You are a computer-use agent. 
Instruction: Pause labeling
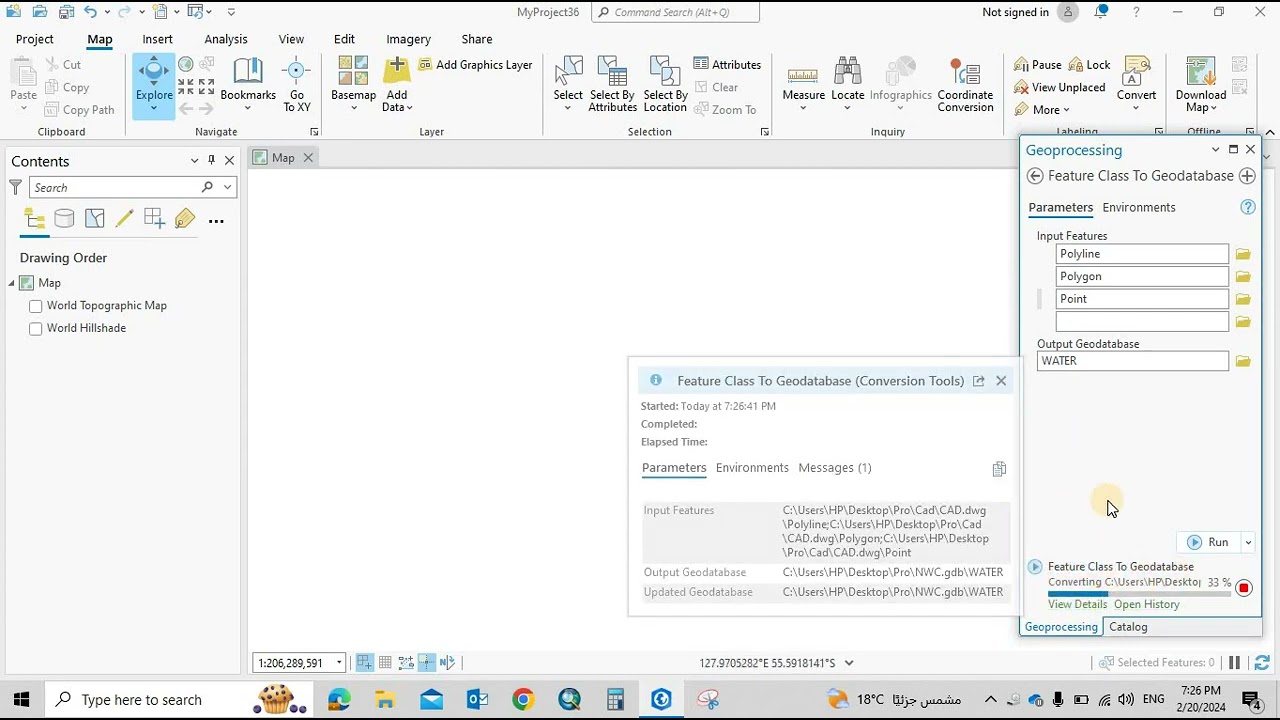pyautogui.click(x=1038, y=65)
